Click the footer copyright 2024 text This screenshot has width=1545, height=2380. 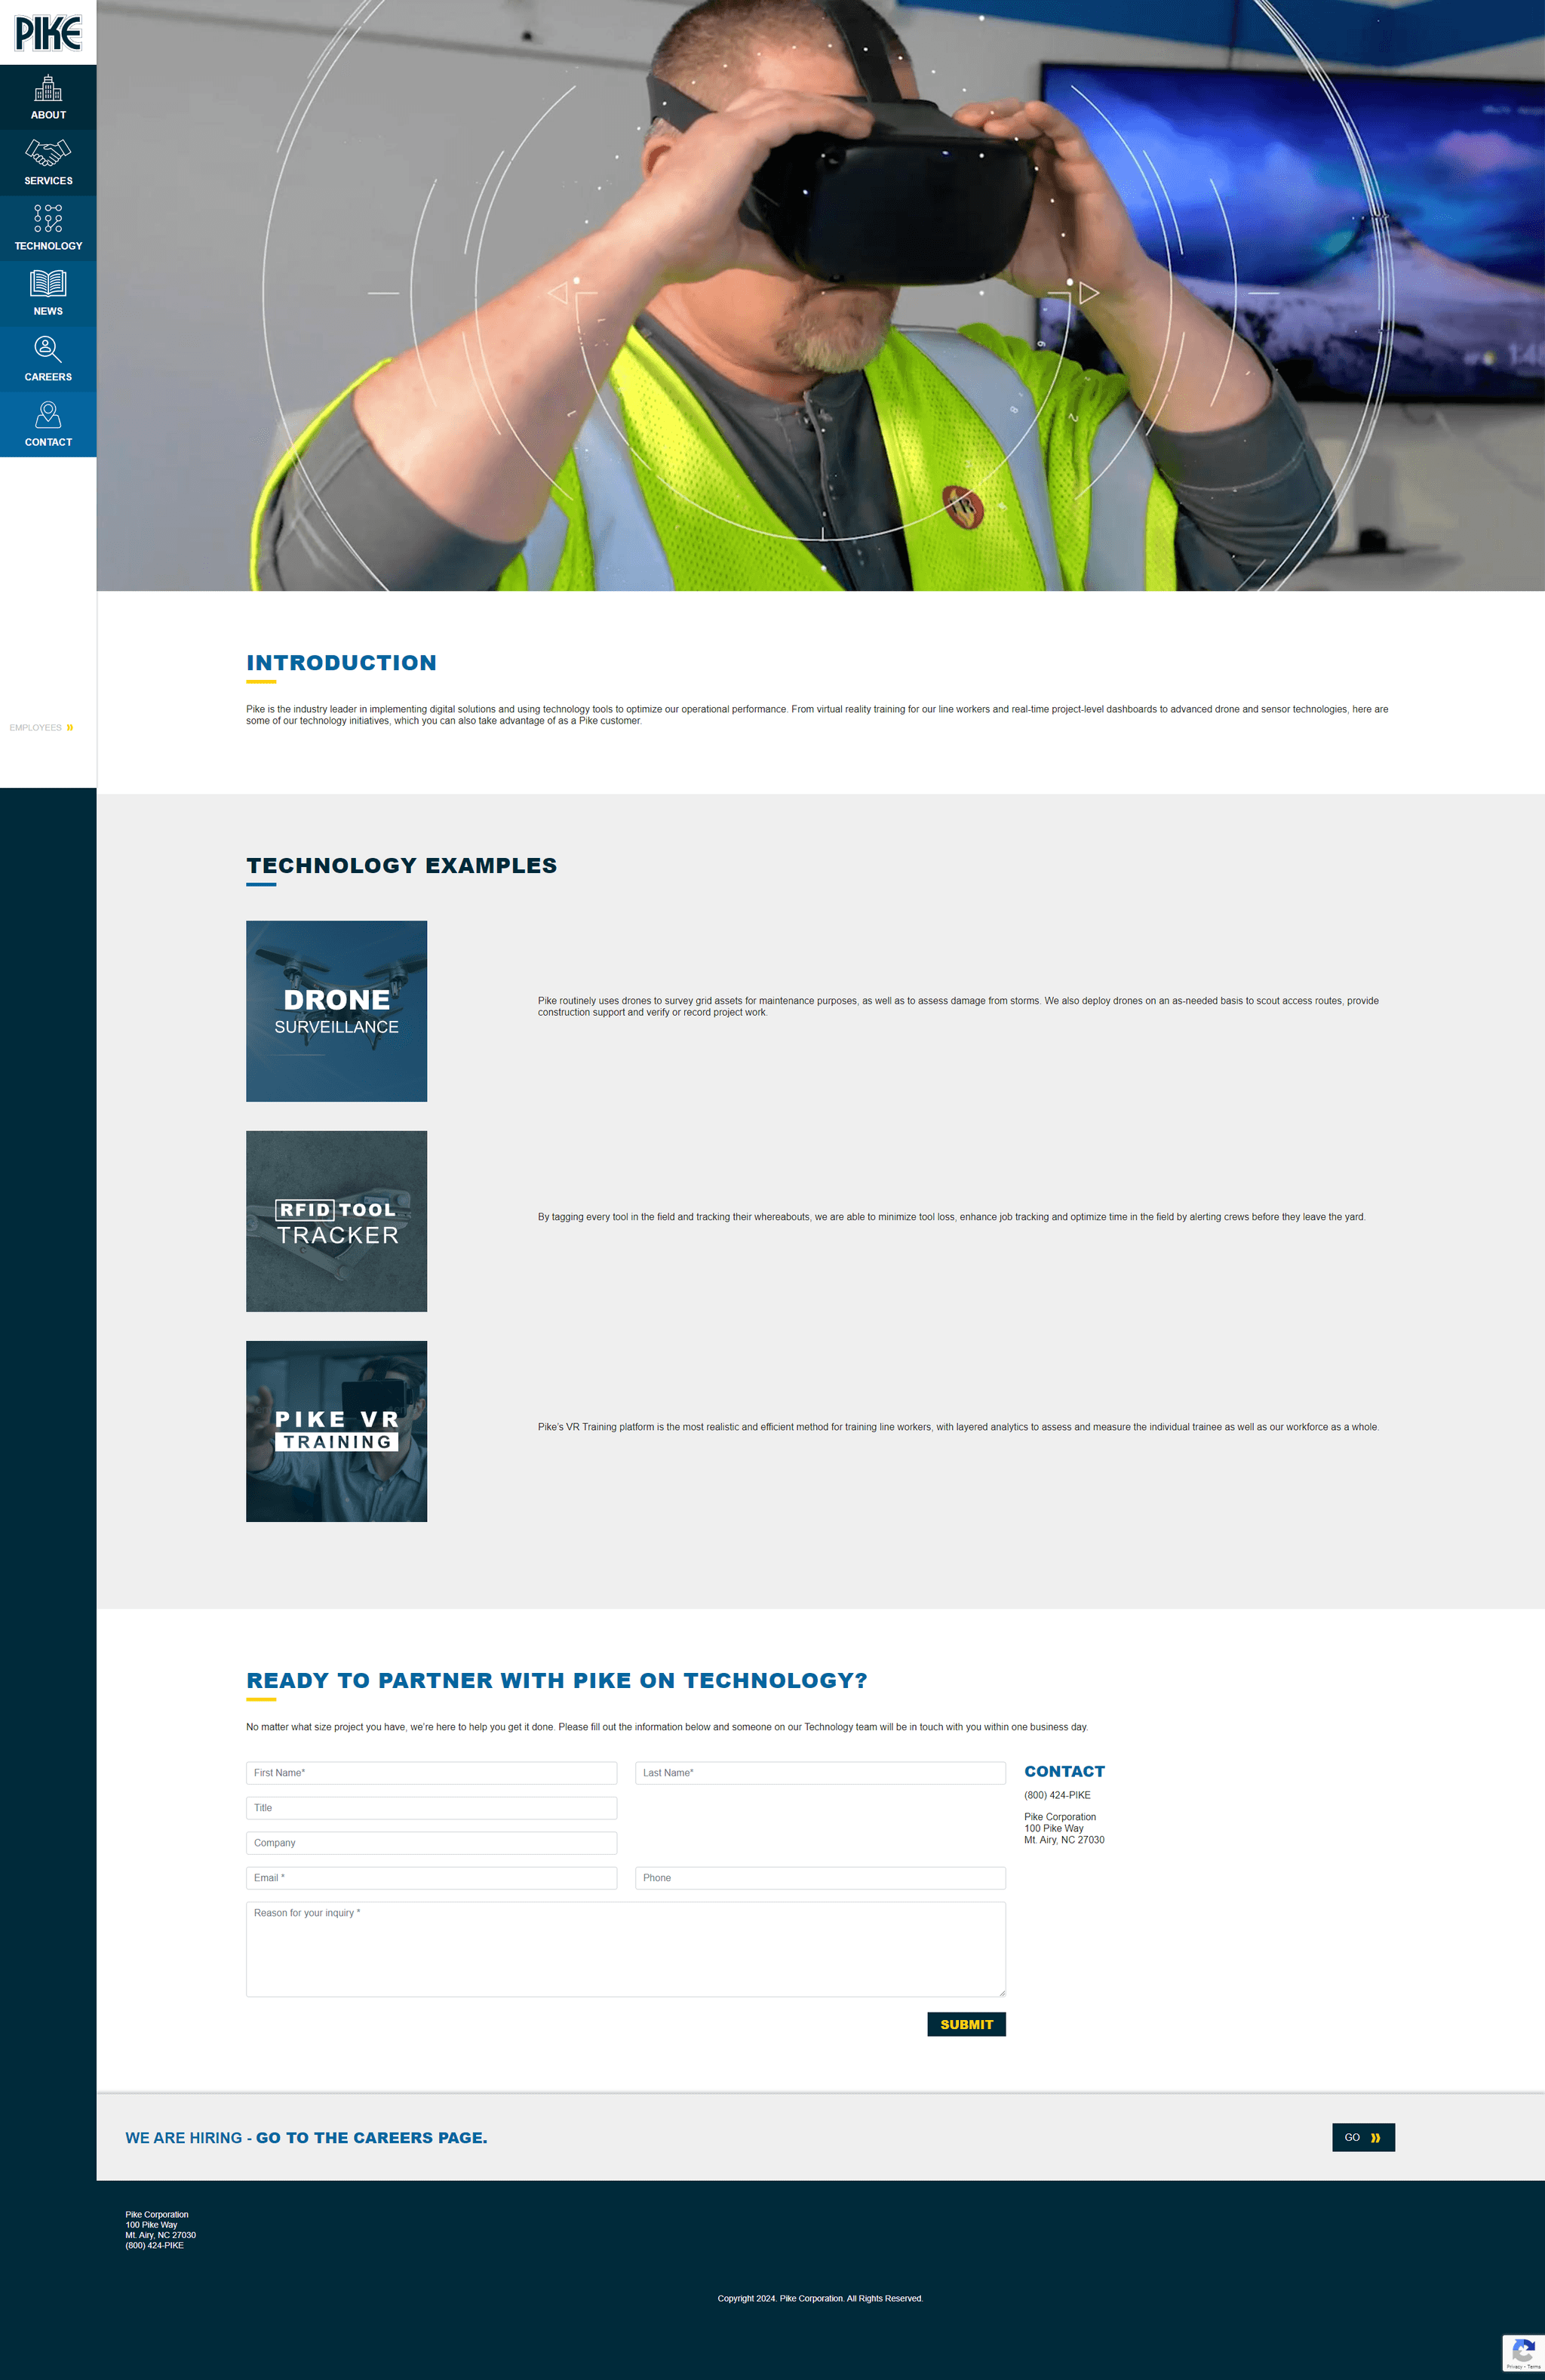tap(820, 2298)
